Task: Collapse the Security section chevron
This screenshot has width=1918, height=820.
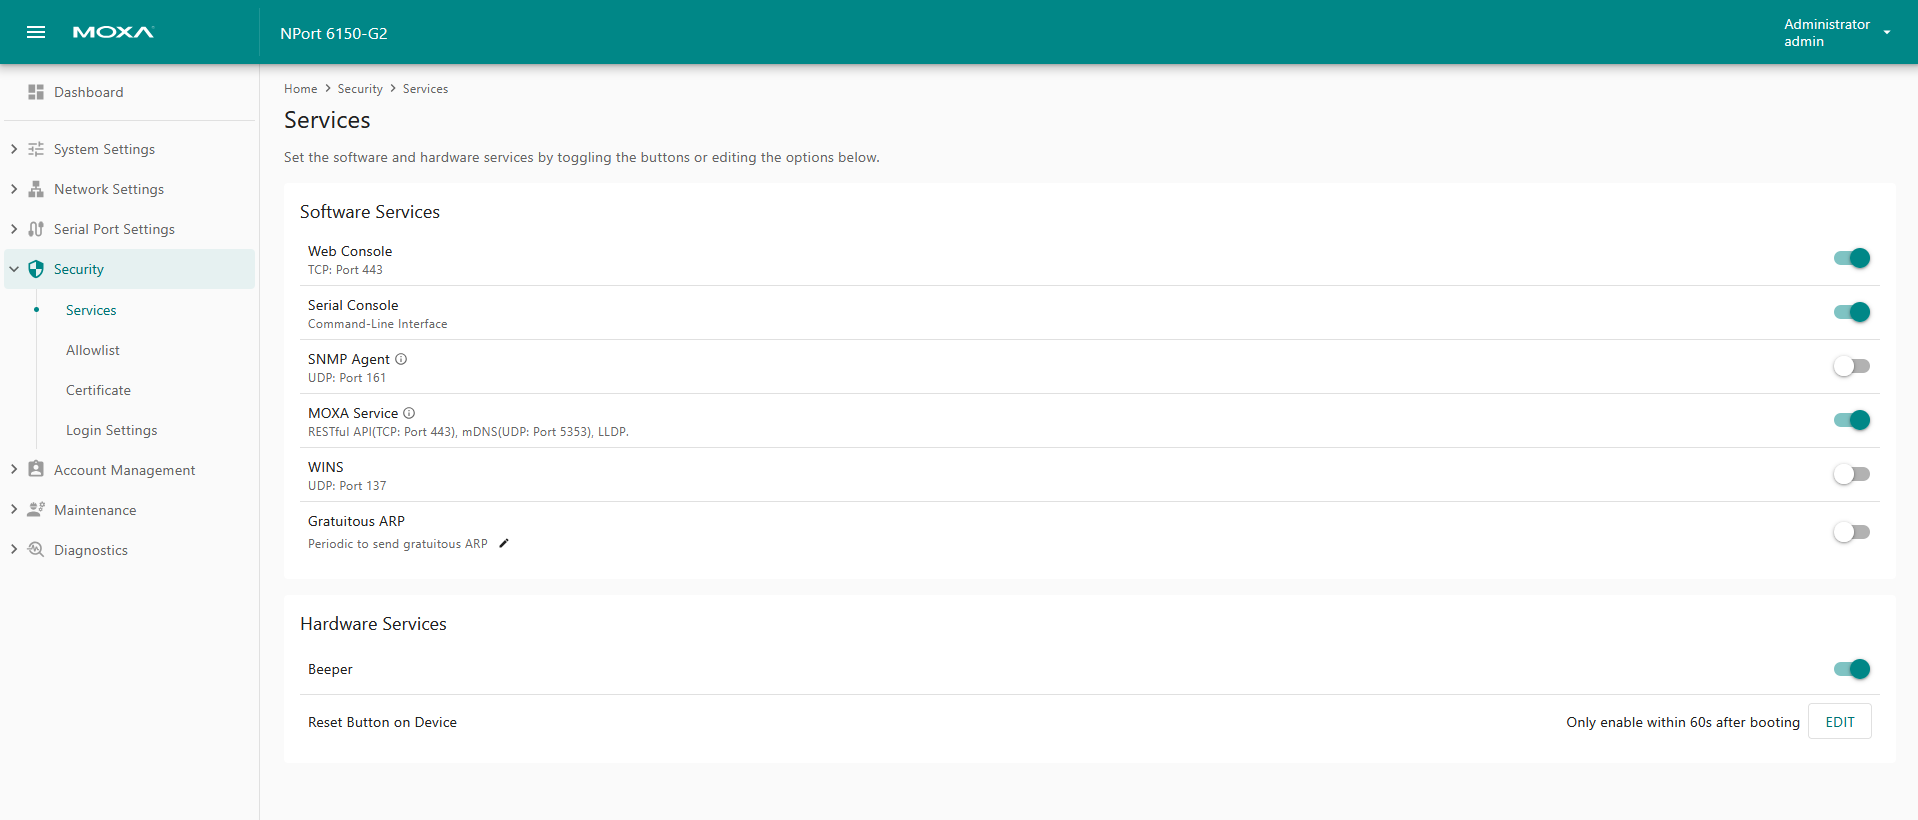Action: 14,269
